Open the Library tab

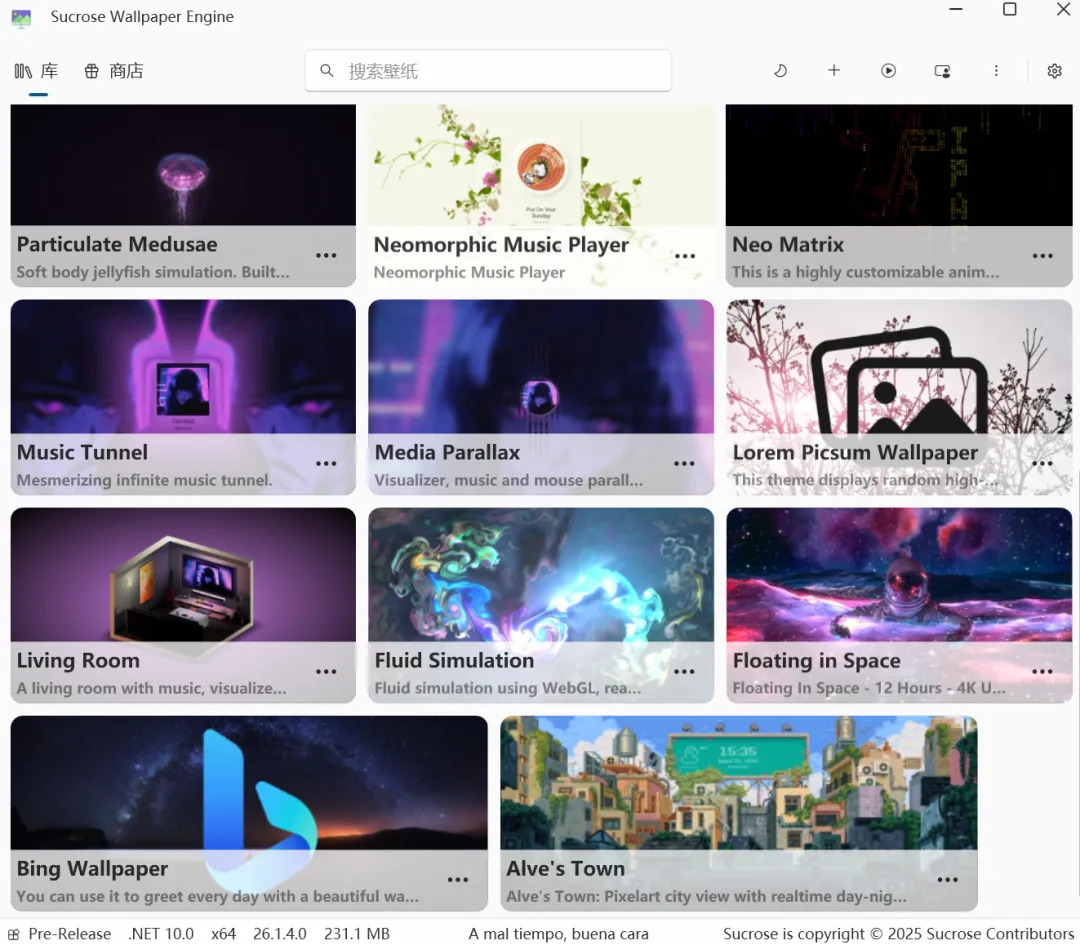37,71
